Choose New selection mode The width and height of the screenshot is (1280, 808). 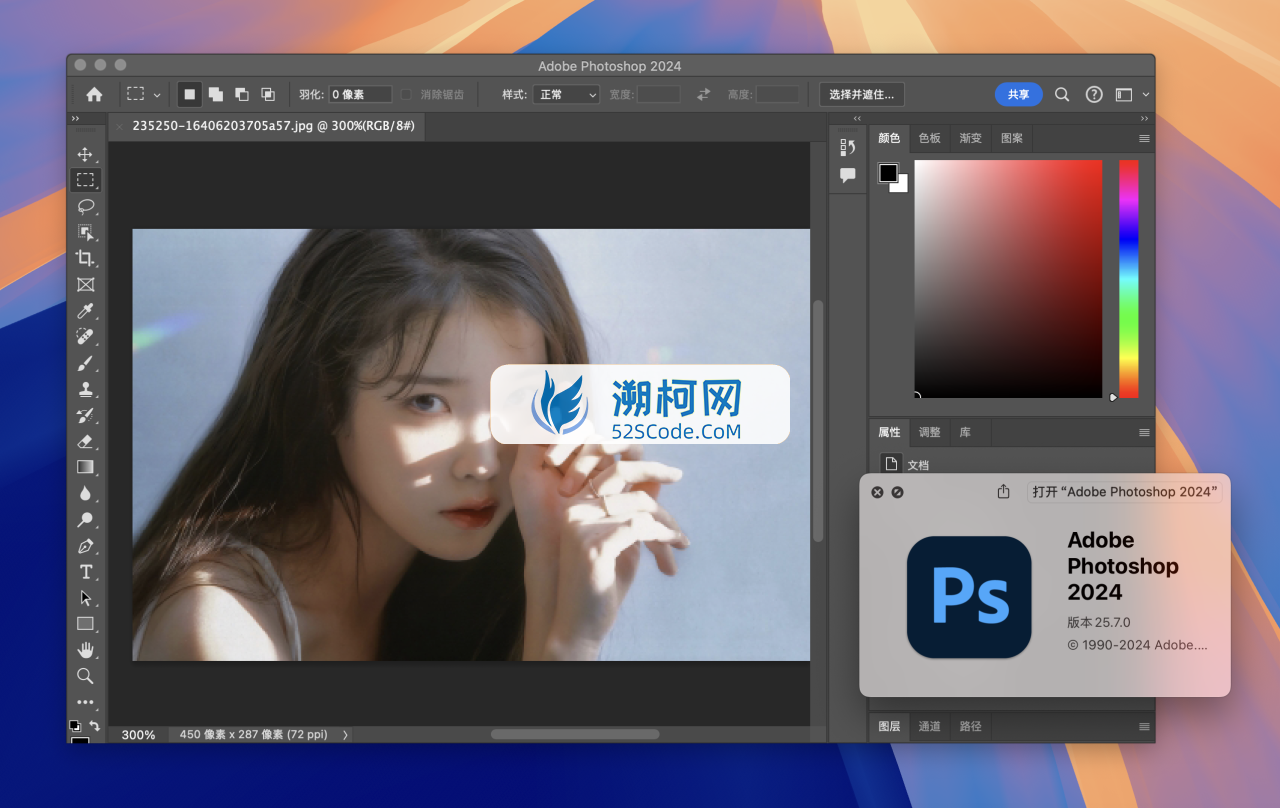(x=189, y=94)
